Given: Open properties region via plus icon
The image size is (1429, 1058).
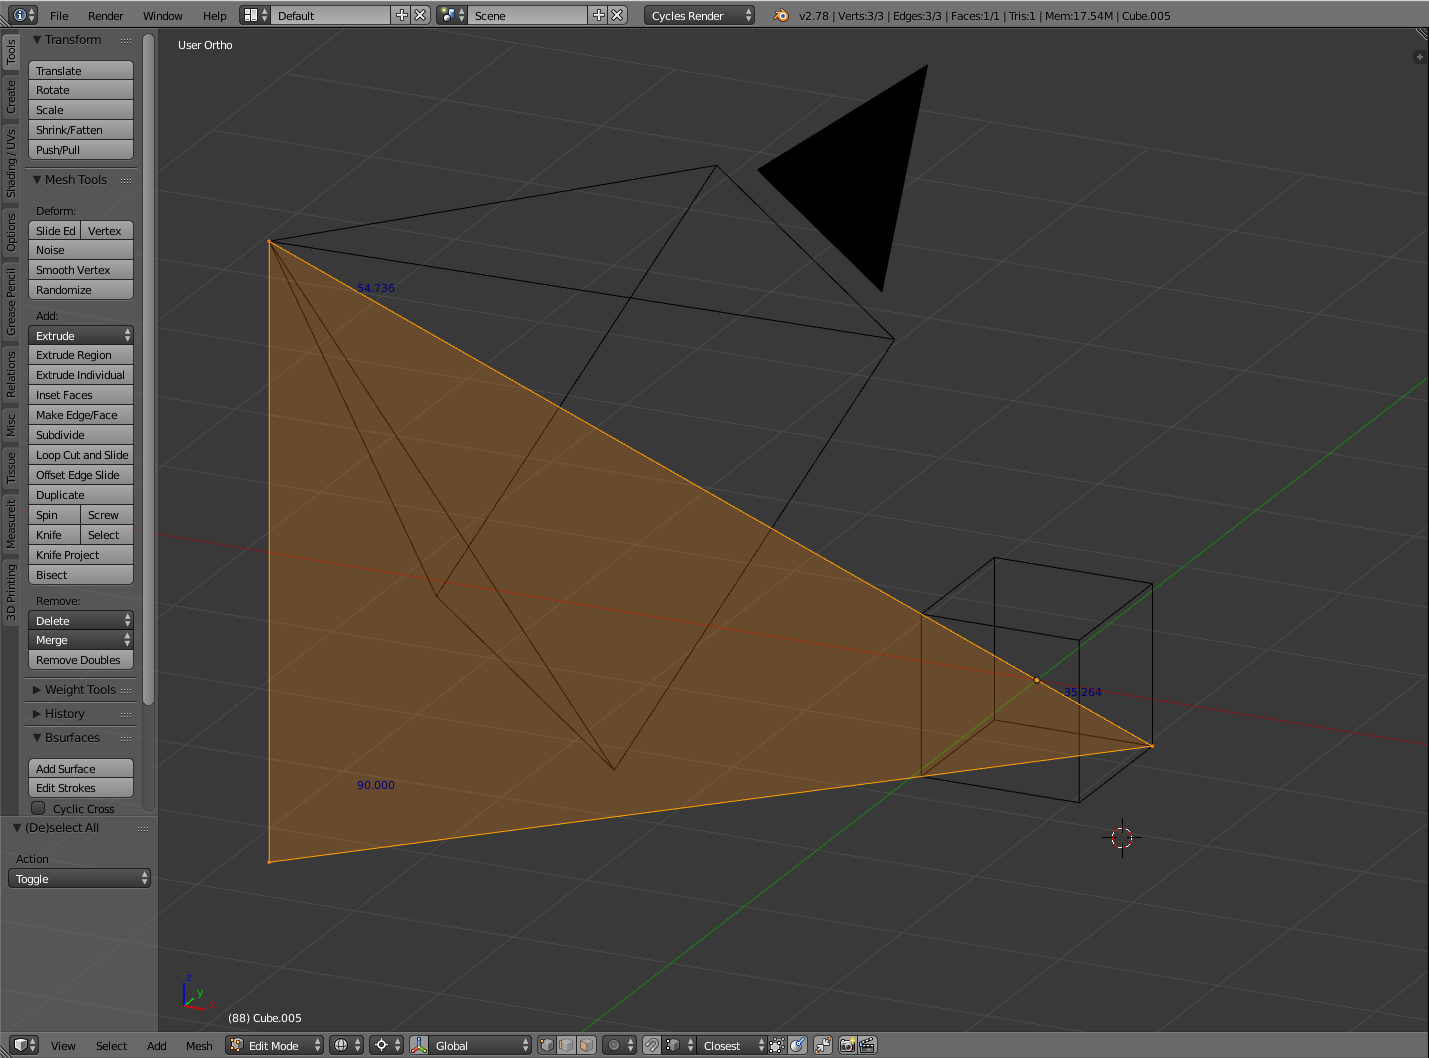Looking at the screenshot, I should coord(1419,57).
